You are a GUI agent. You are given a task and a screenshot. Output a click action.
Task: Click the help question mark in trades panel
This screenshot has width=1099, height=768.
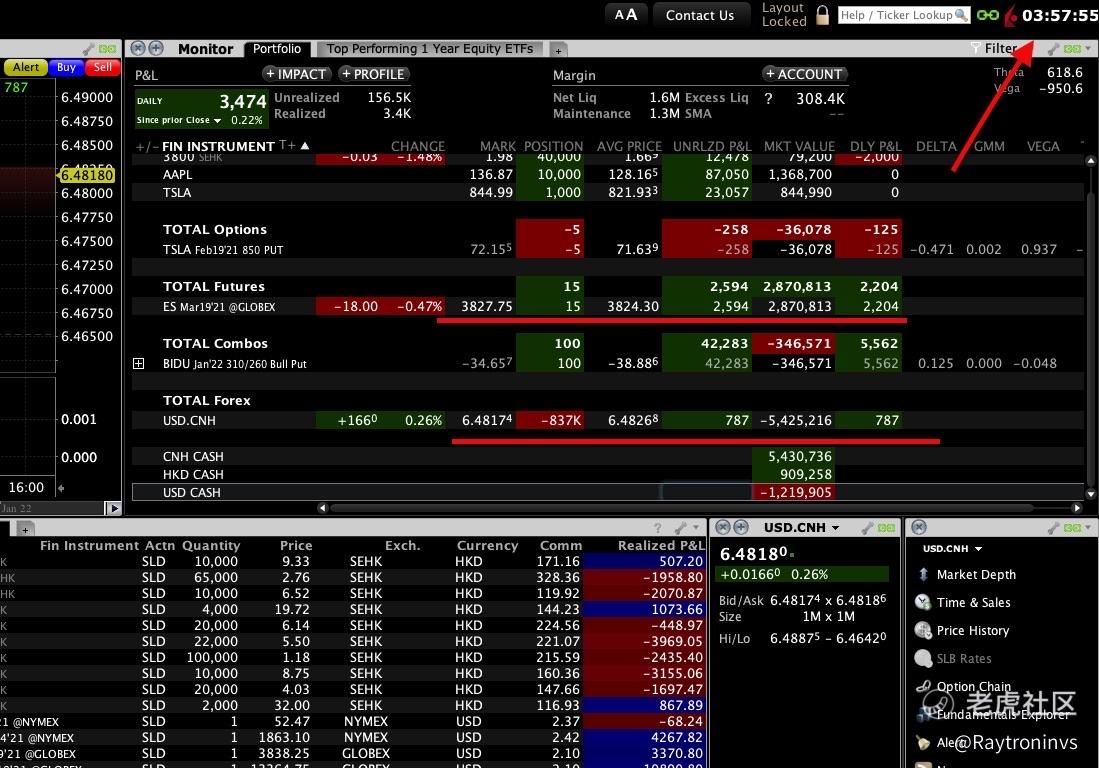pyautogui.click(x=657, y=528)
